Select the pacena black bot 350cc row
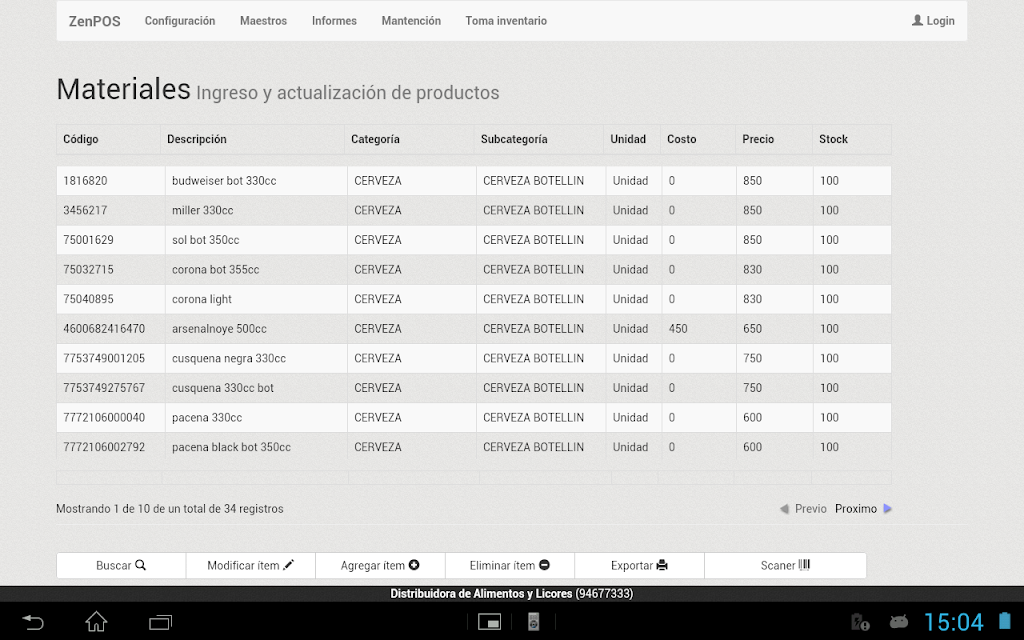The height and width of the screenshot is (640, 1024). [473, 447]
